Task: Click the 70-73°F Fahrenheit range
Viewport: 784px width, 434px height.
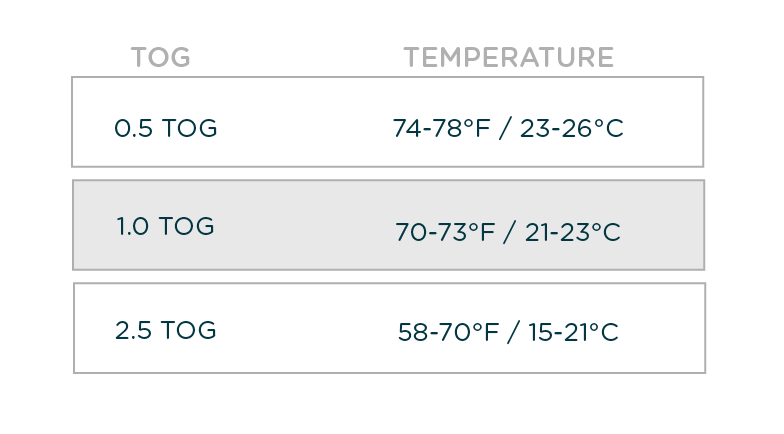Action: (445, 233)
